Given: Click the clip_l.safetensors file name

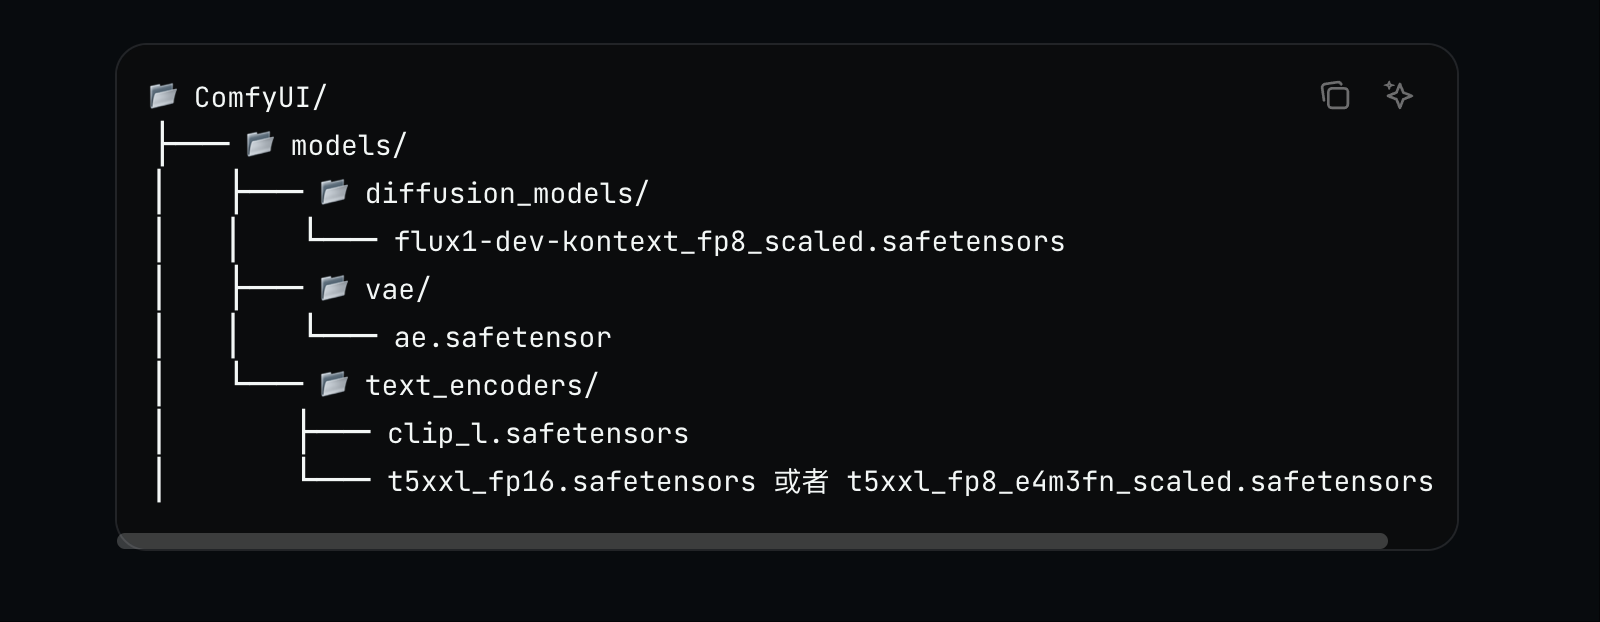Looking at the screenshot, I should [538, 434].
